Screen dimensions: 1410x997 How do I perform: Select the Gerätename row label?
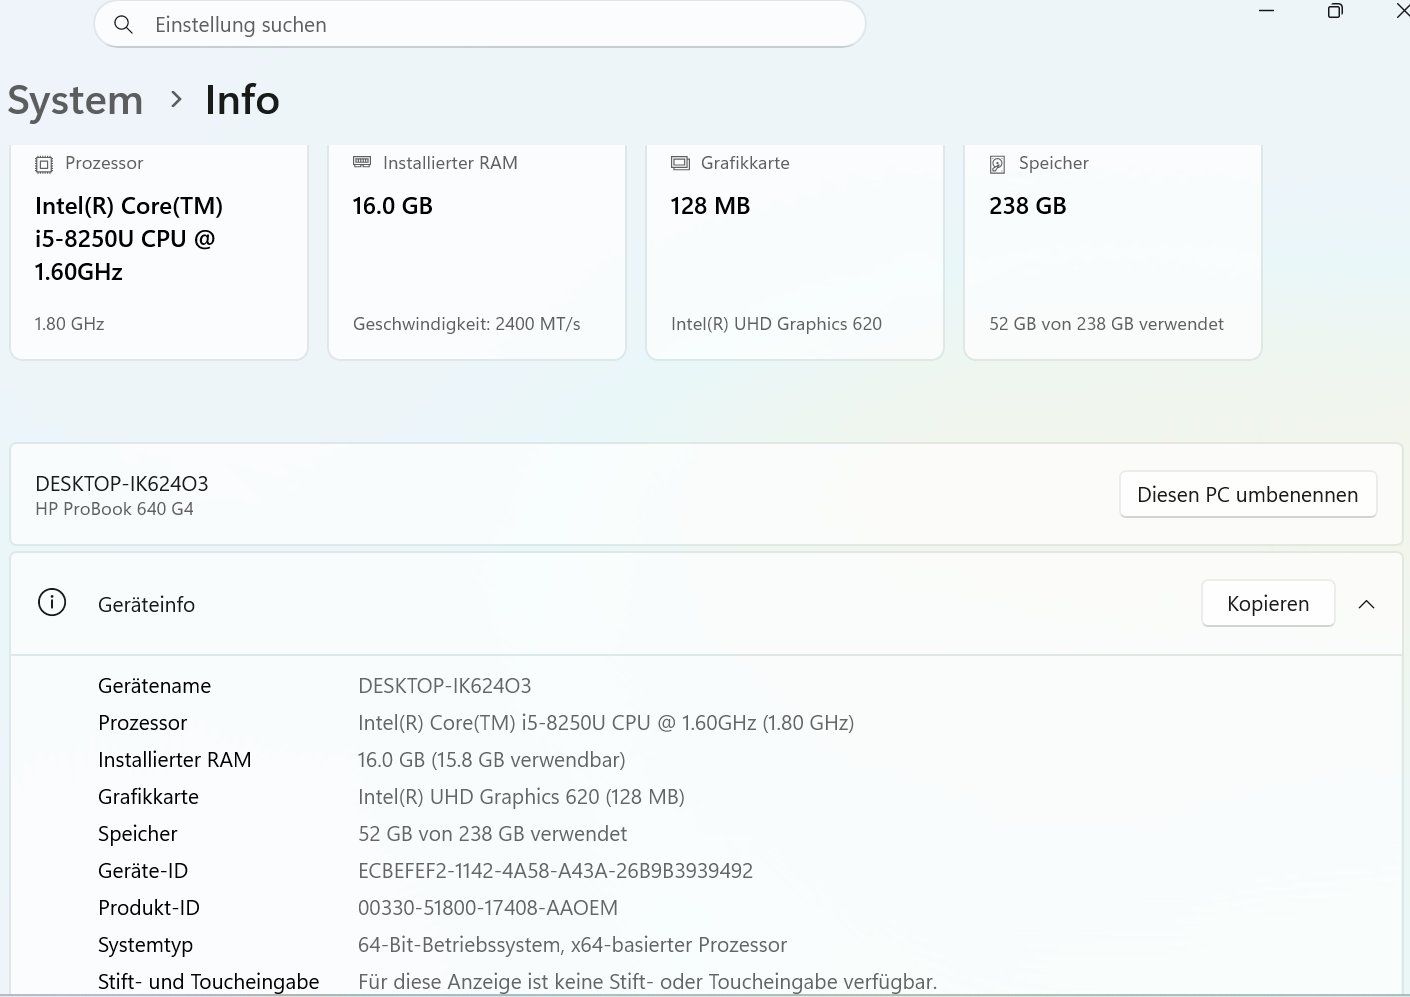(154, 686)
